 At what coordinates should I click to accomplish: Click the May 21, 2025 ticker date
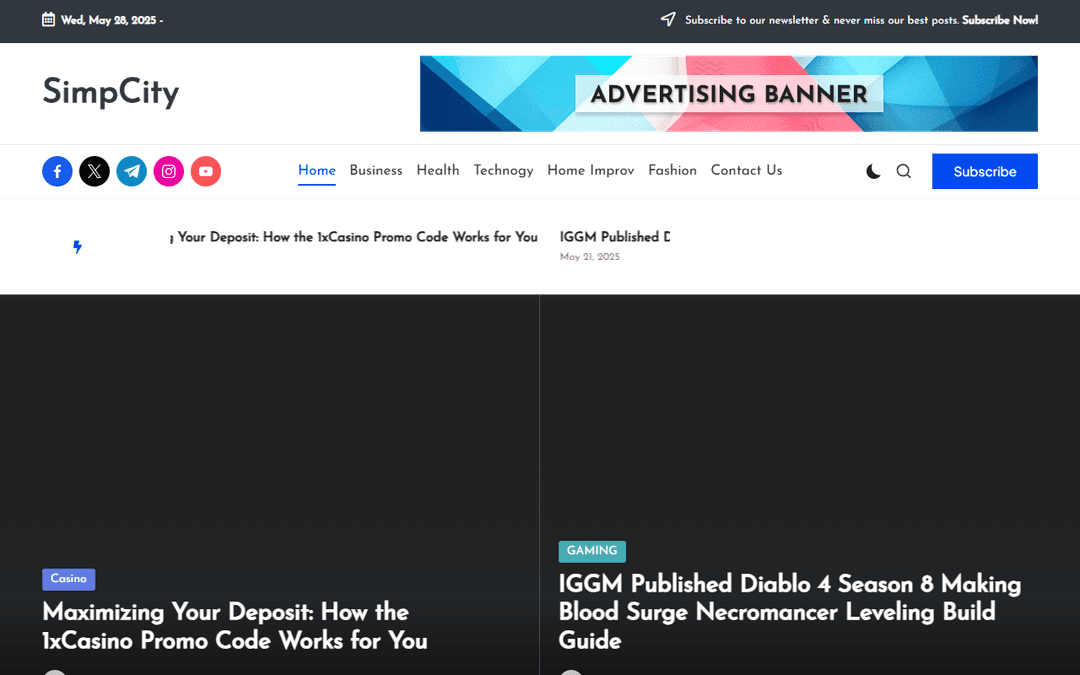coord(590,257)
